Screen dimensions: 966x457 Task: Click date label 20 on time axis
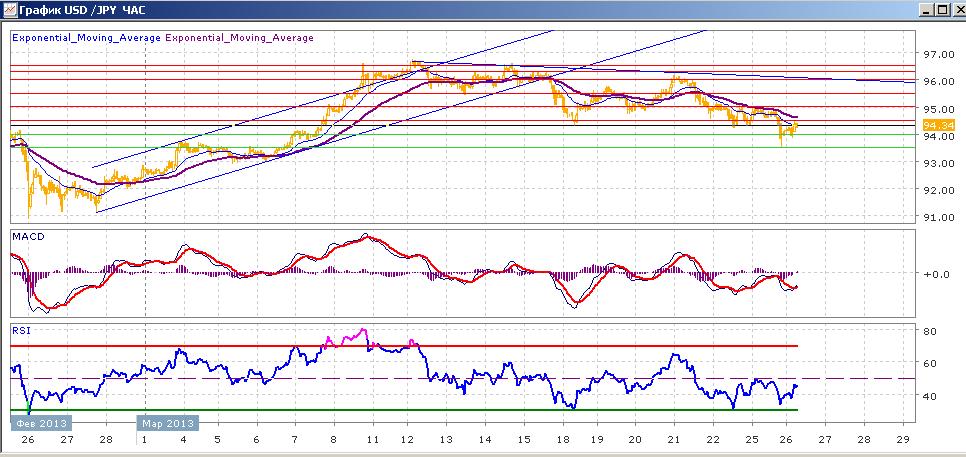coord(635,440)
